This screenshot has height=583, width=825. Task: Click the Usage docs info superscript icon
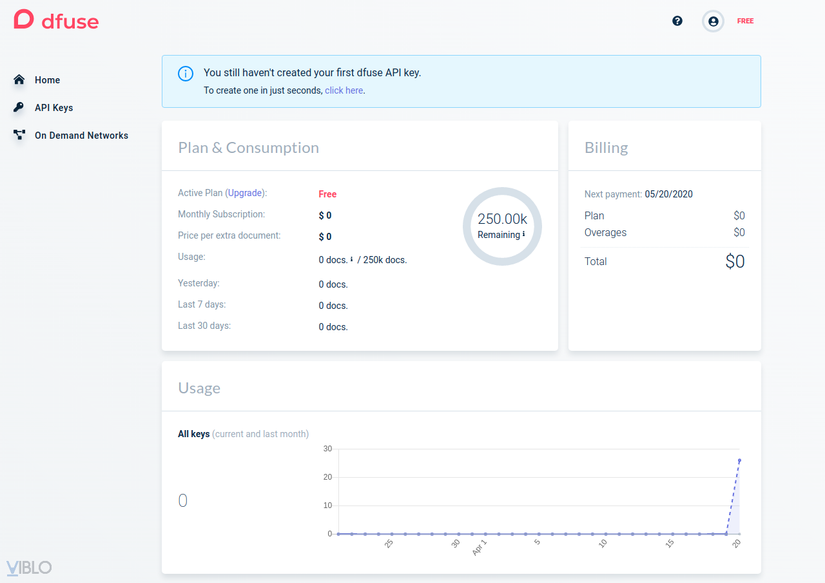(352, 259)
